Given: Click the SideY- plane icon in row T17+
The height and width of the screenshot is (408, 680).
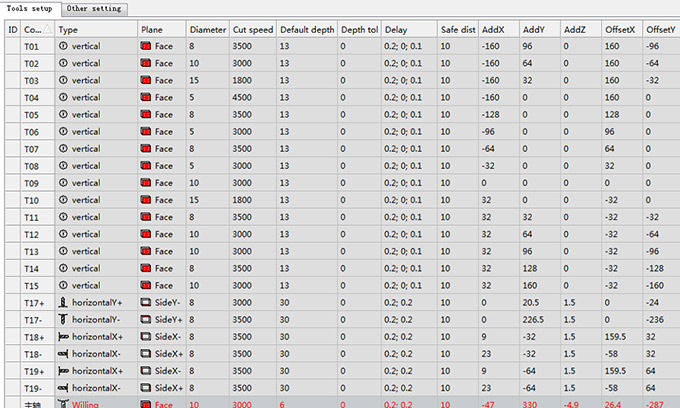Looking at the screenshot, I should [x=146, y=301].
